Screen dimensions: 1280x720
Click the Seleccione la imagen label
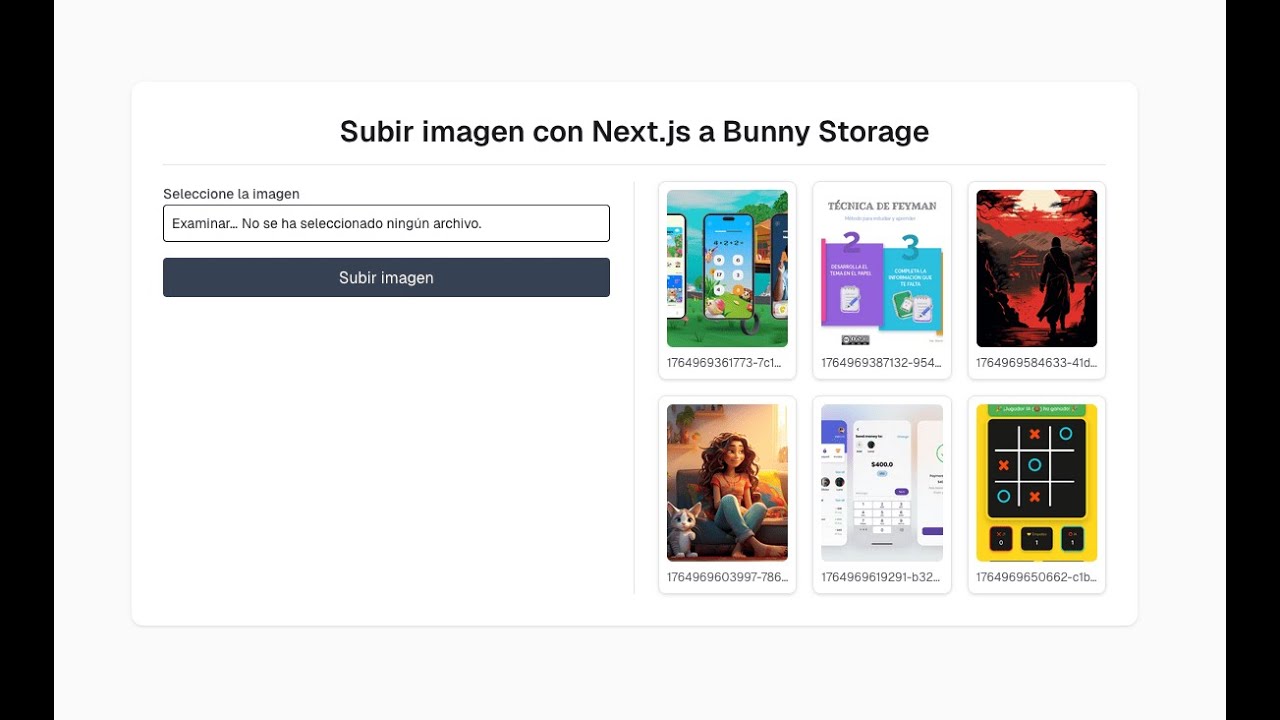231,194
